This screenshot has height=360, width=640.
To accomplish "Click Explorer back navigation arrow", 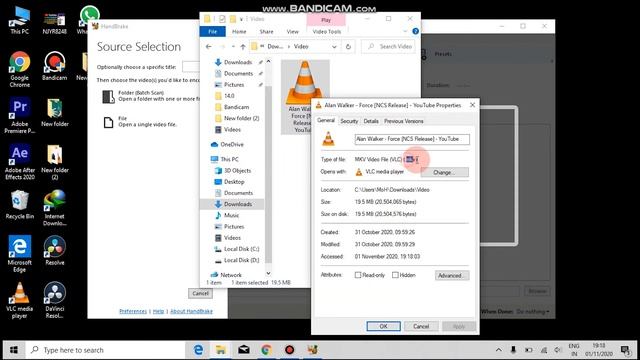I will tap(209, 47).
